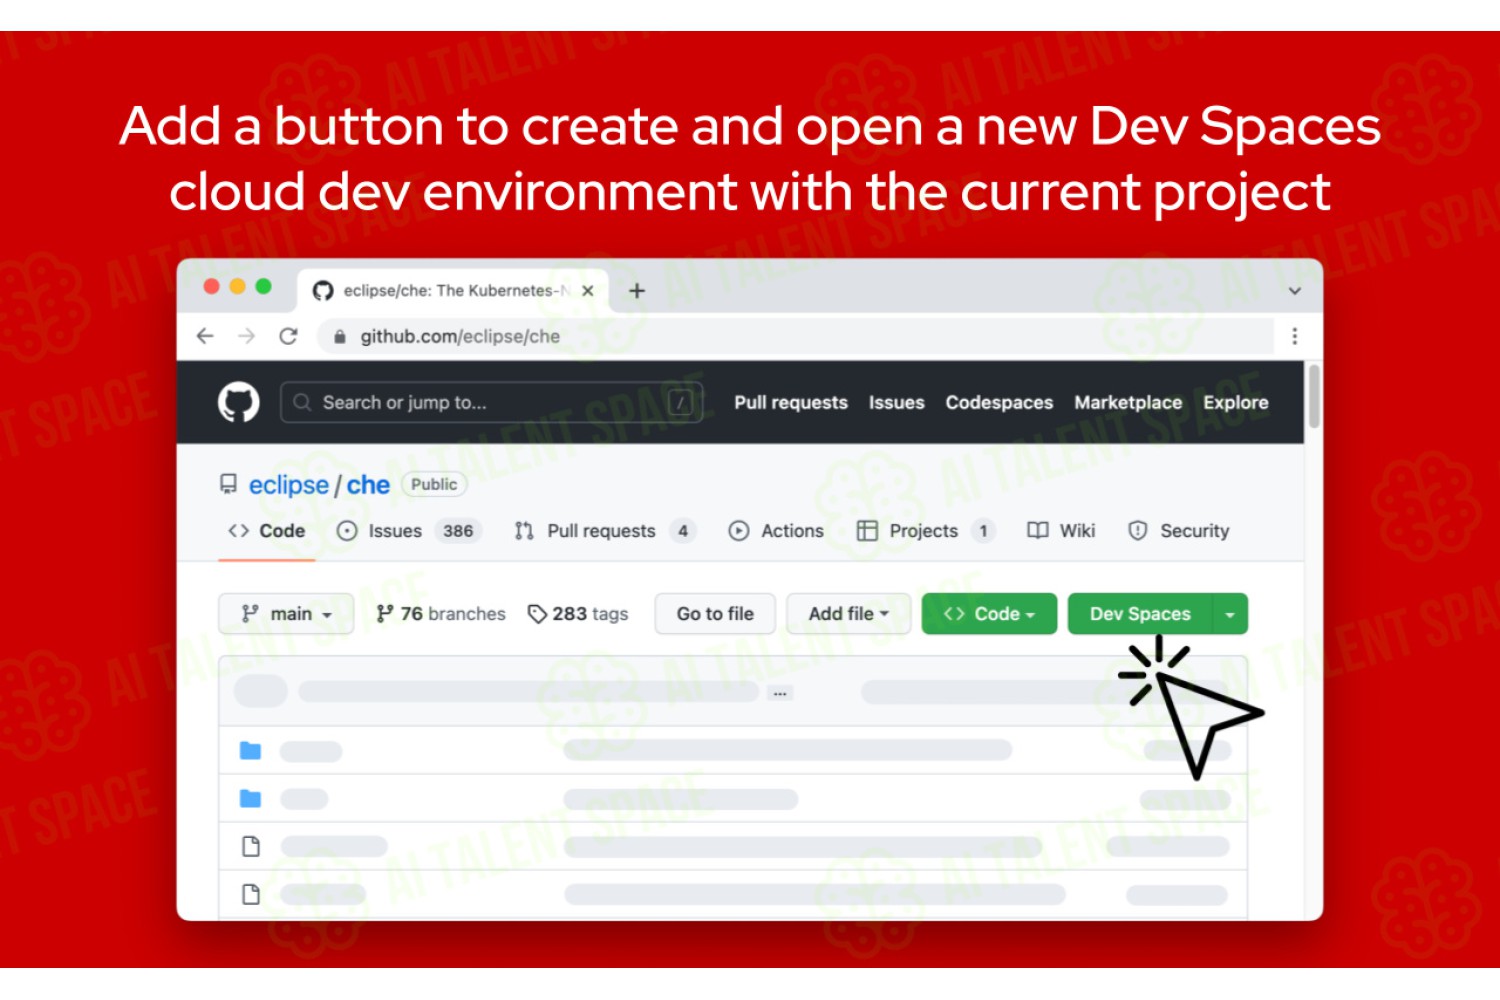Click the padlock icon in address bar
1500x1000 pixels.
click(x=340, y=336)
